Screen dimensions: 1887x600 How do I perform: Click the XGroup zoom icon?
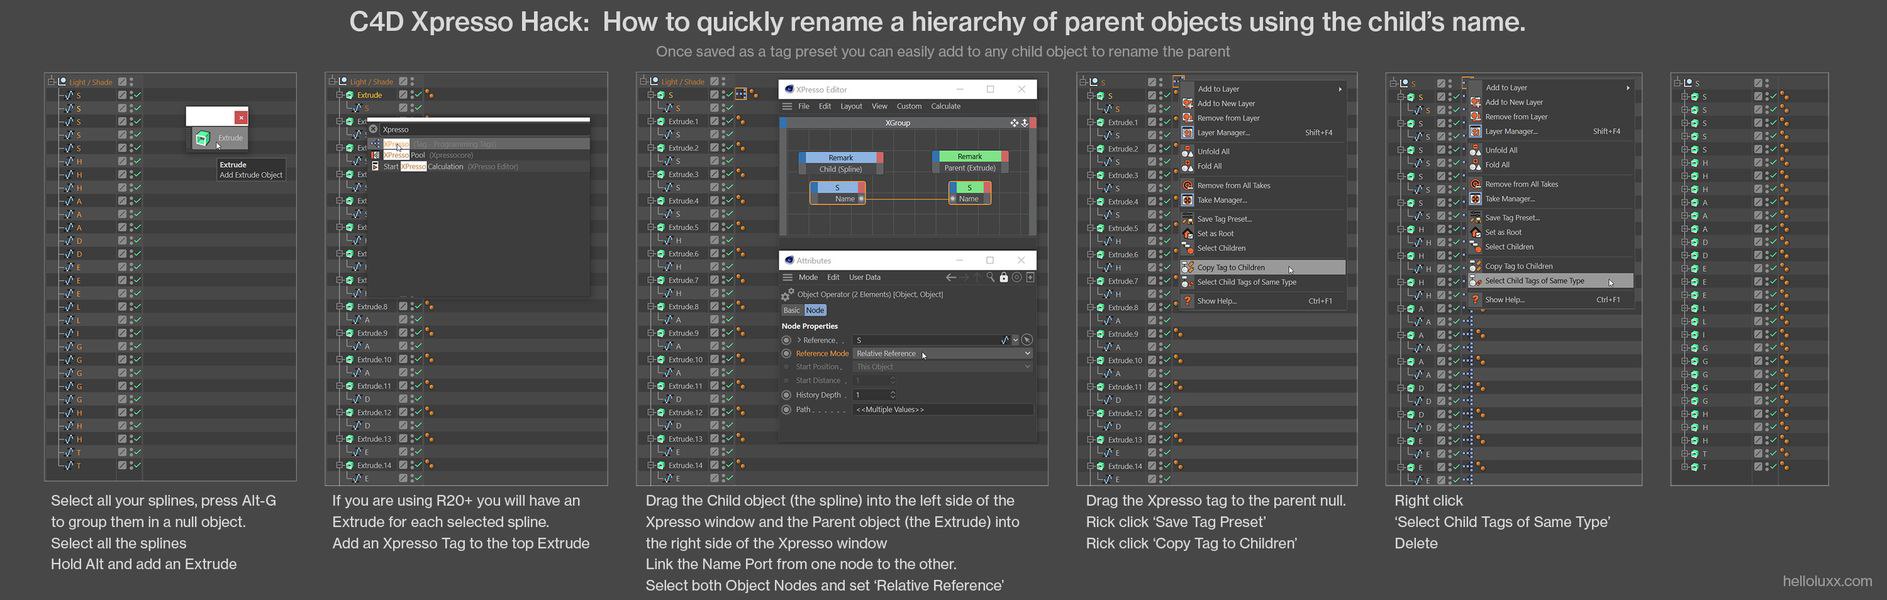pyautogui.click(x=1024, y=123)
